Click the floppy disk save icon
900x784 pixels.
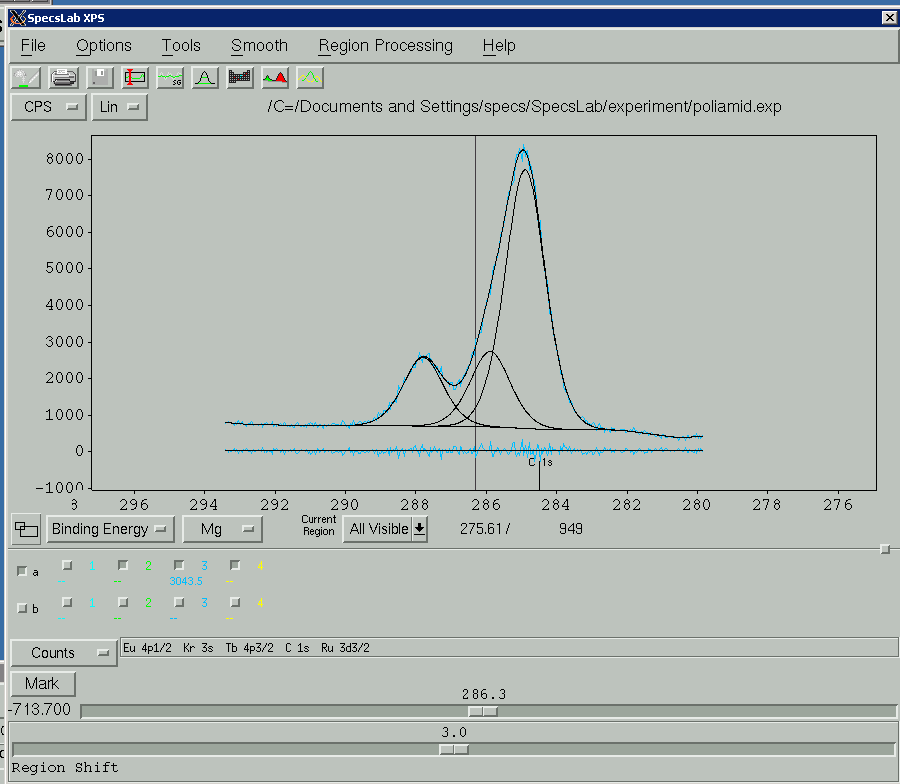(99, 77)
